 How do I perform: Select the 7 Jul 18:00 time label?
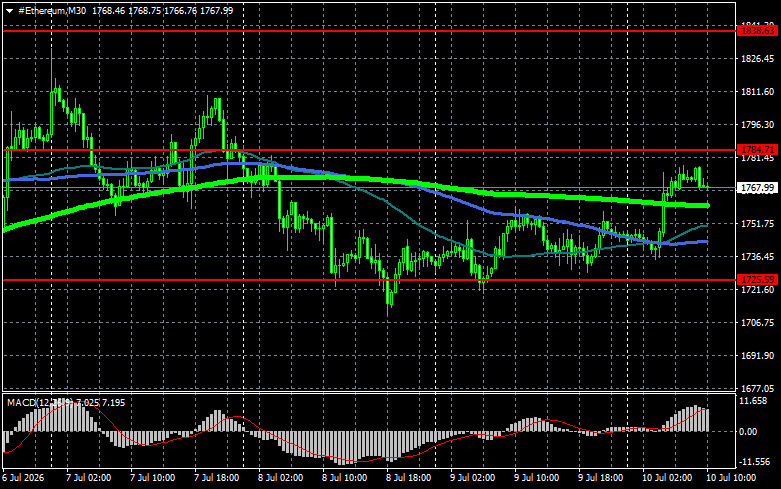(217, 478)
